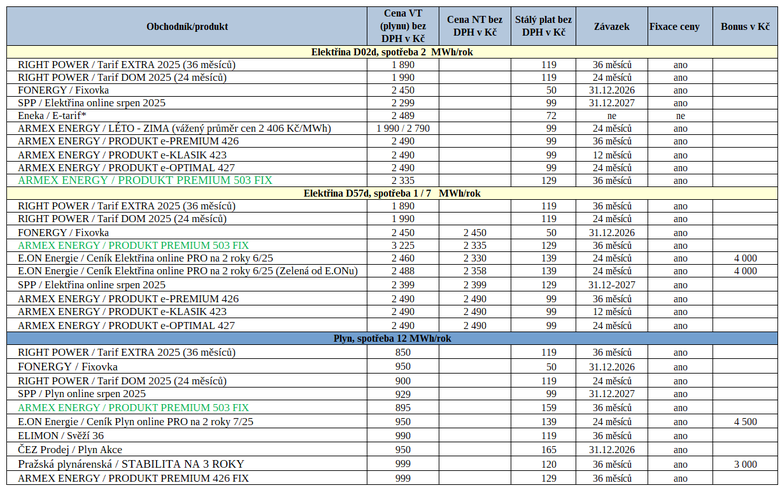
Task: Click the Závazek column header
Action: click(x=610, y=25)
